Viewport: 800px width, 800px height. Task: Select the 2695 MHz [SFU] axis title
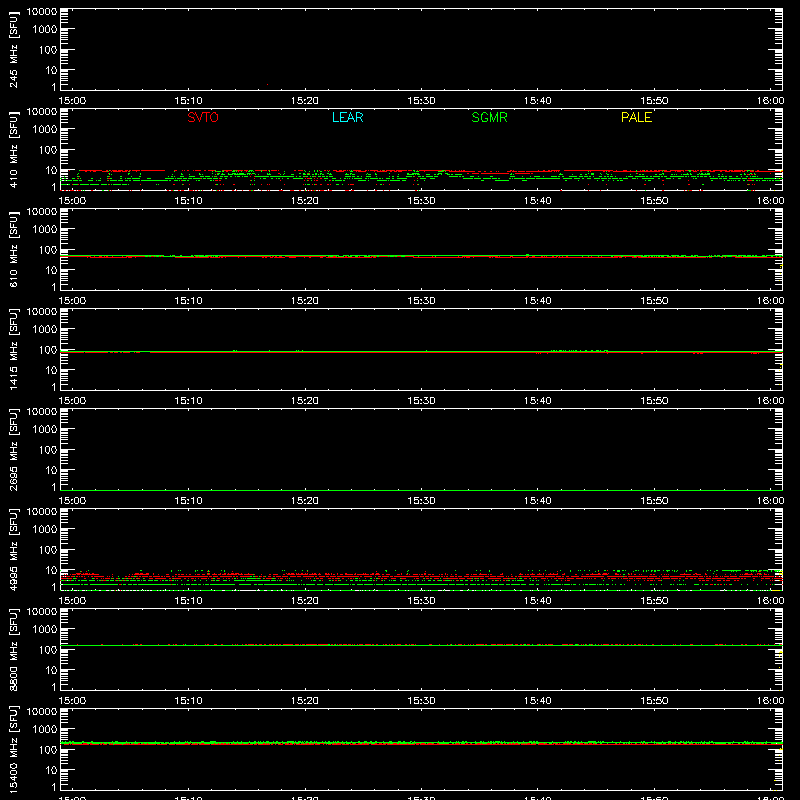(x=14, y=449)
